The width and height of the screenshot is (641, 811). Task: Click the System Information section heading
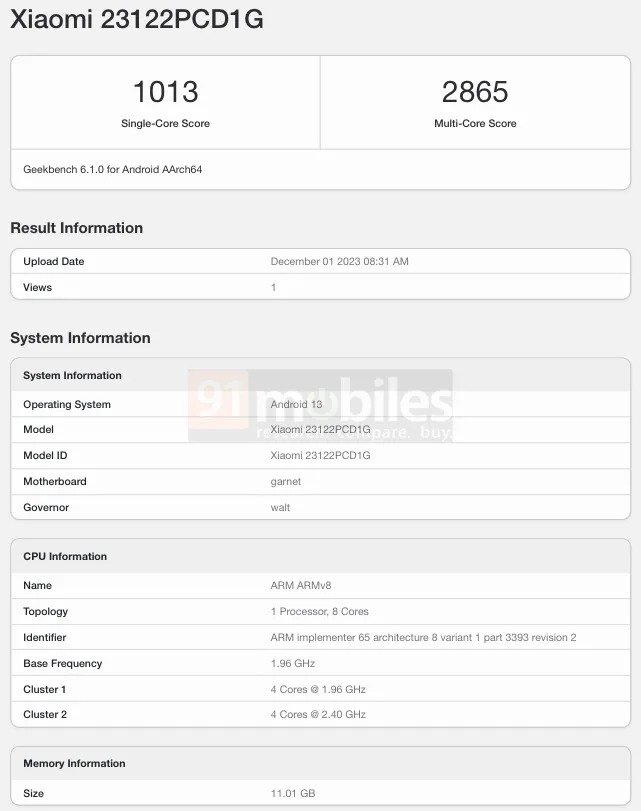click(80, 338)
